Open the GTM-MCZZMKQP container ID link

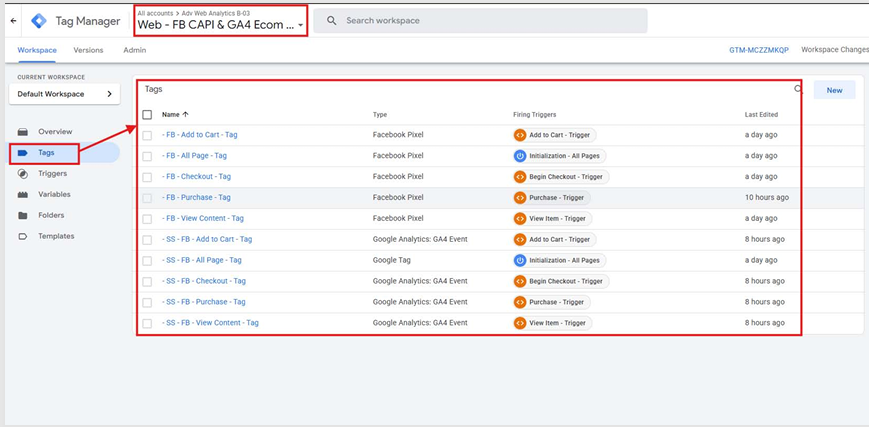pyautogui.click(x=759, y=50)
